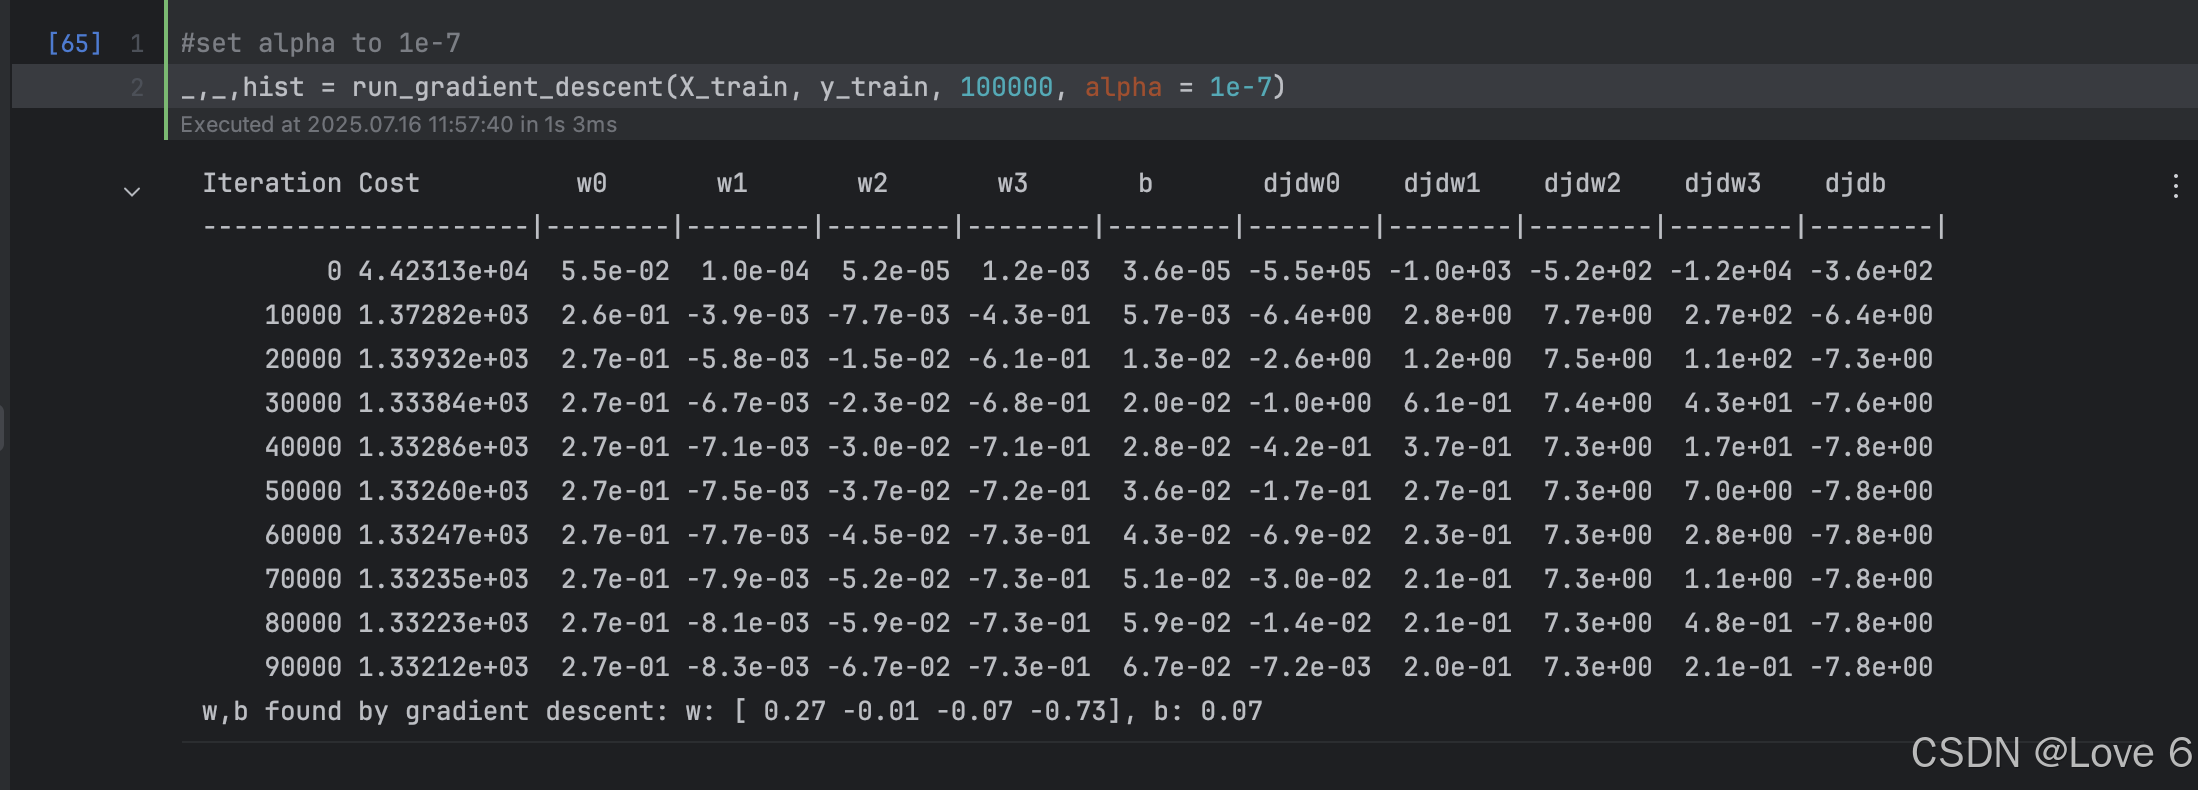Click line number 1 in the cell gutter
2198x790 pixels.
(137, 43)
